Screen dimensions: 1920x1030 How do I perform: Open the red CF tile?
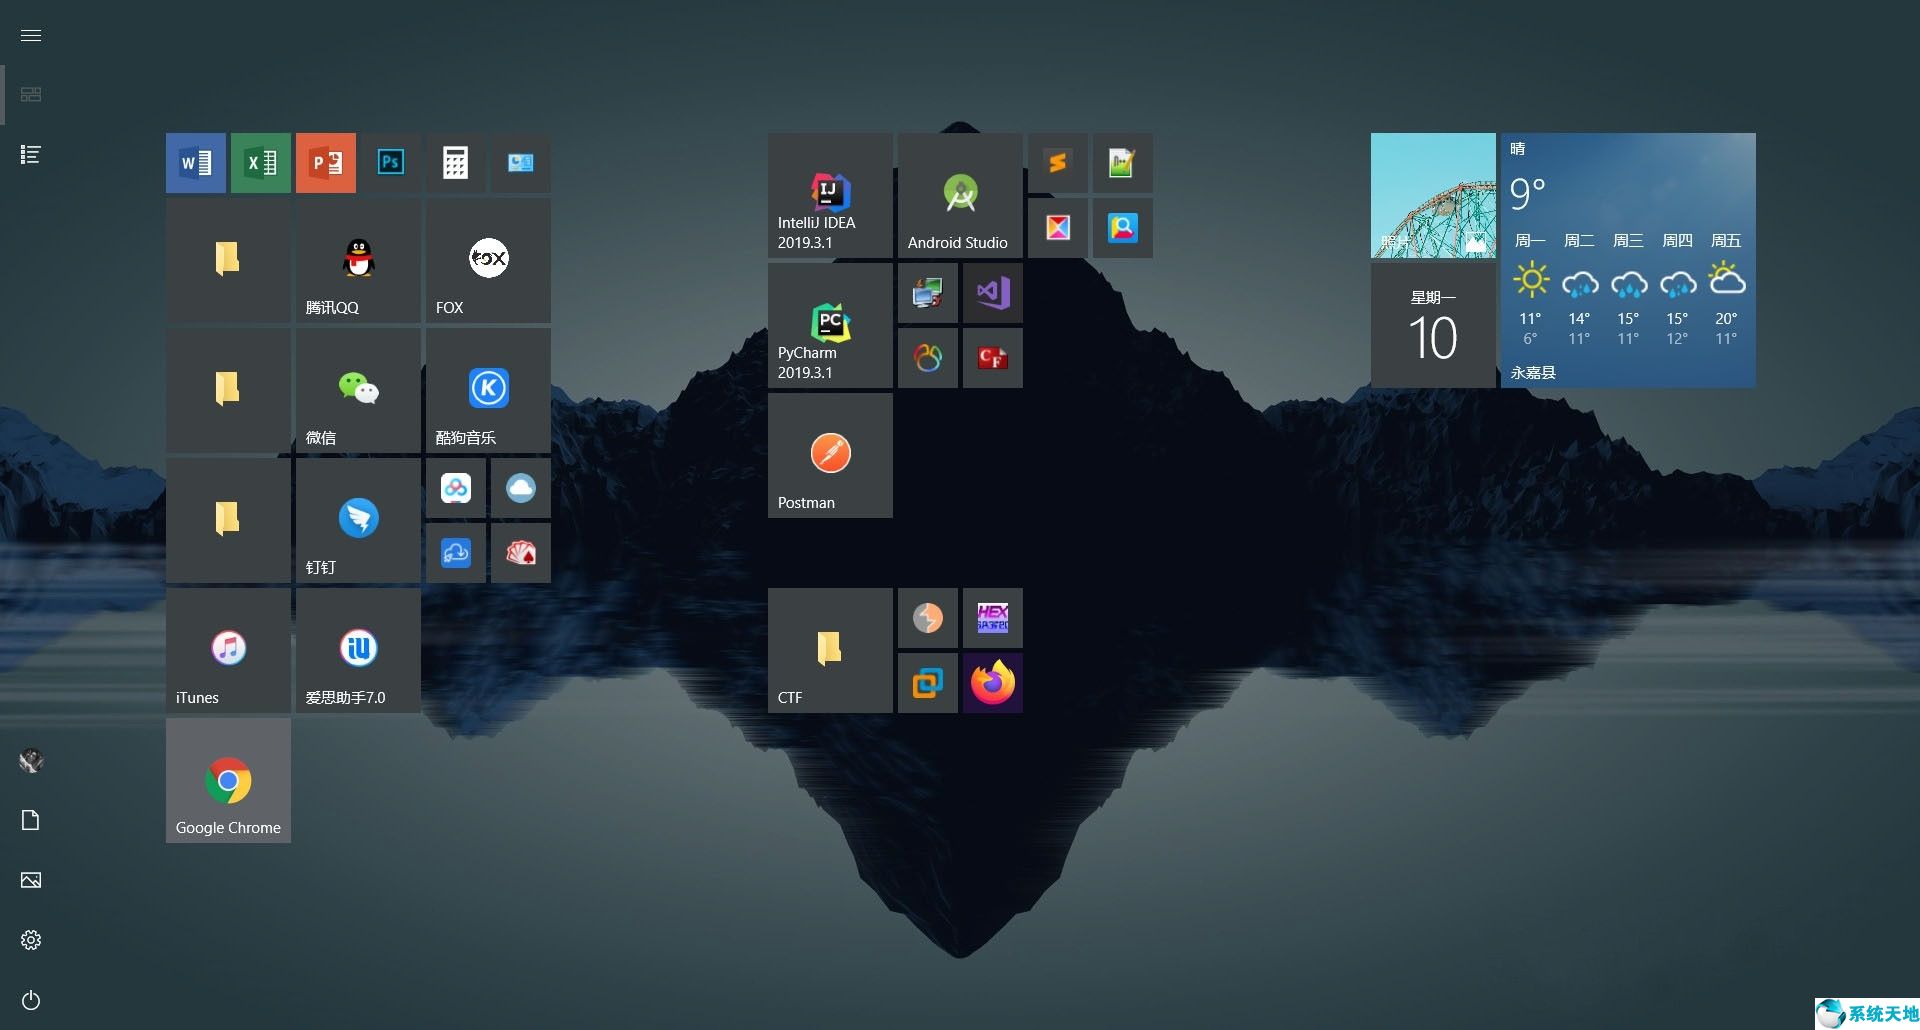(993, 358)
